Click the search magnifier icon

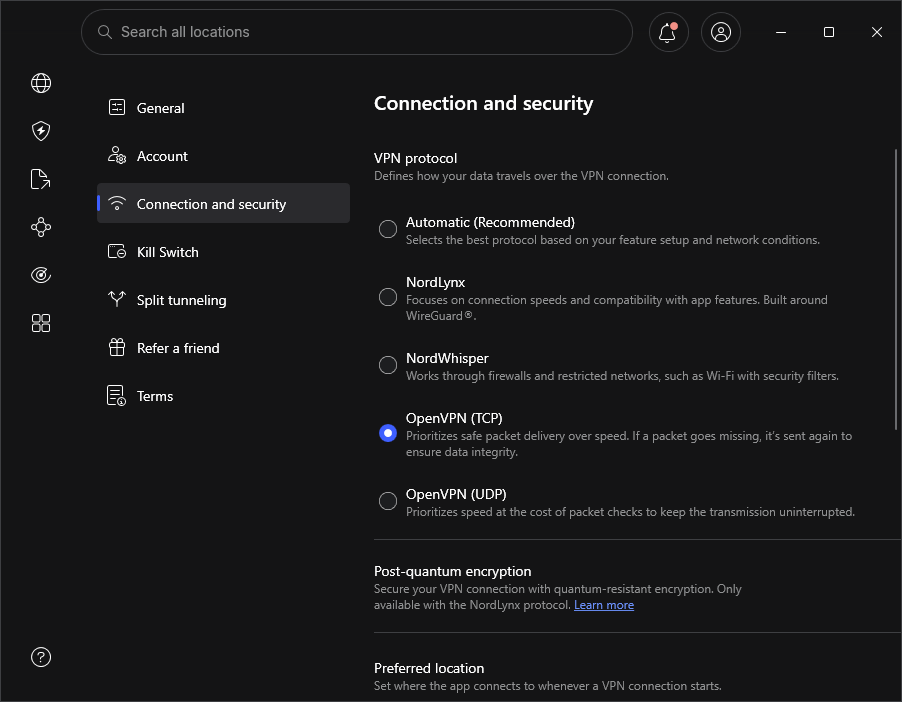[x=105, y=32]
